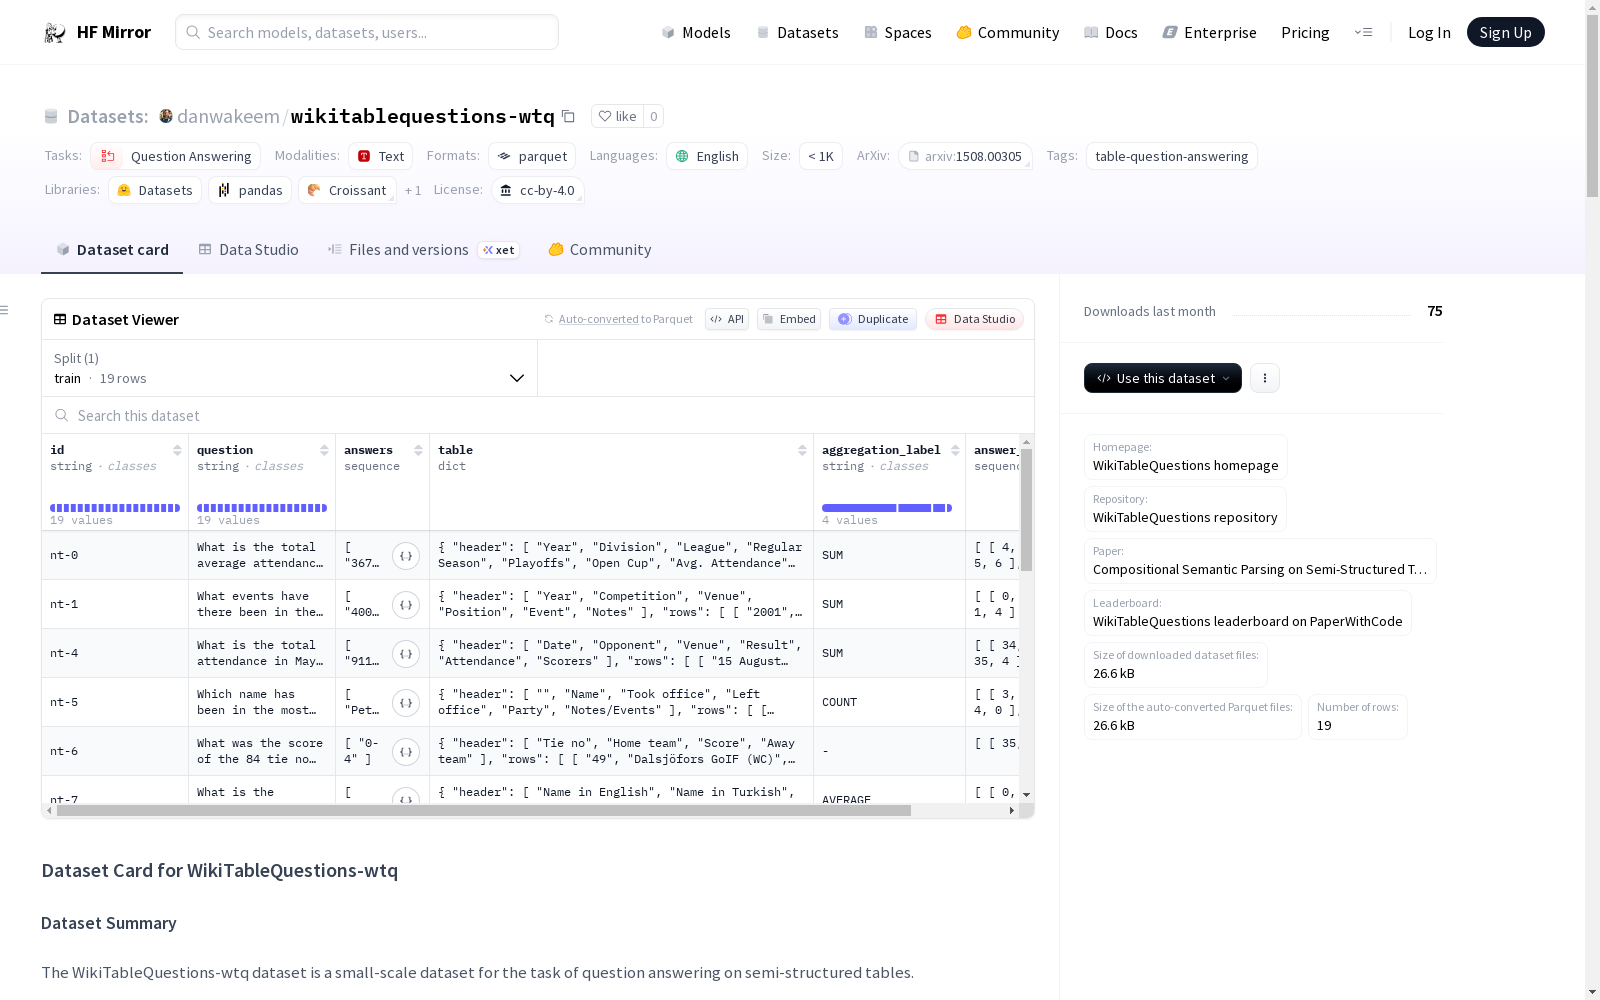This screenshot has height=1000, width=1600.
Task: Focus the Search this dataset field
Action: 538,415
